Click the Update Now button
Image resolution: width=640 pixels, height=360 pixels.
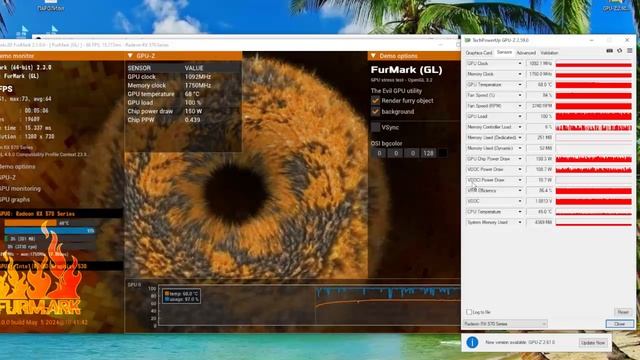pos(593,343)
